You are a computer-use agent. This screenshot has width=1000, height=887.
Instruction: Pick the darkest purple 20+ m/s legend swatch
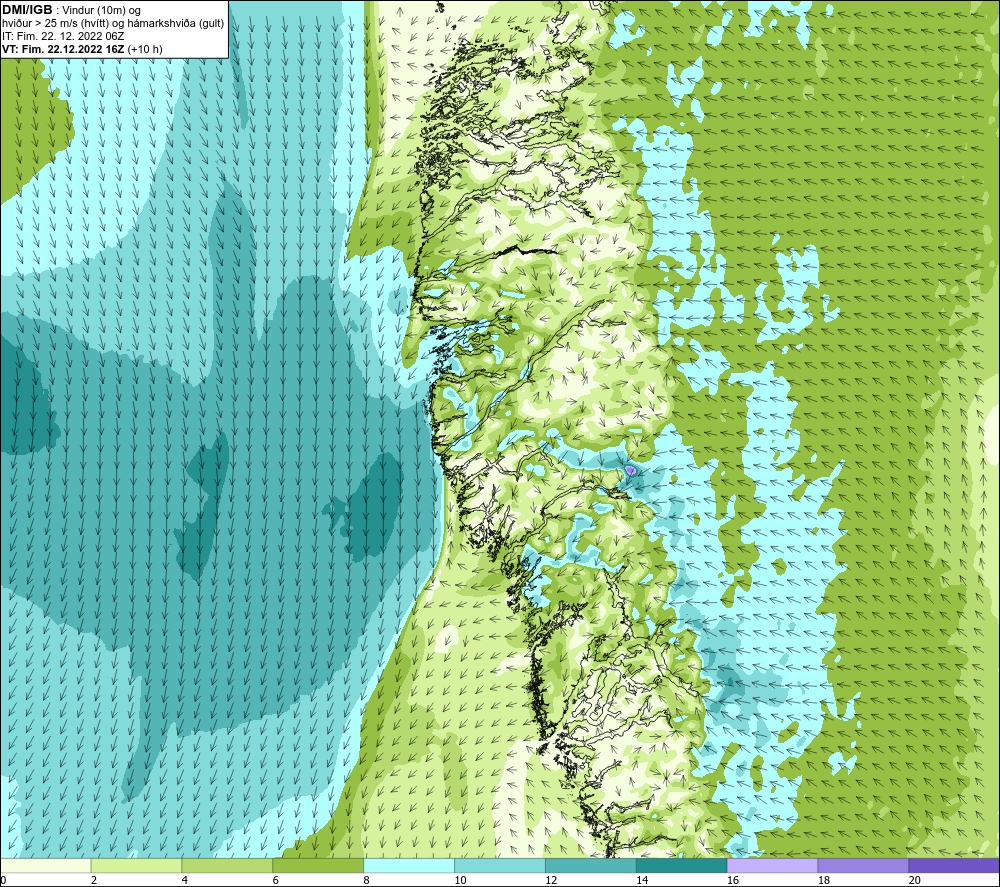pyautogui.click(x=954, y=865)
